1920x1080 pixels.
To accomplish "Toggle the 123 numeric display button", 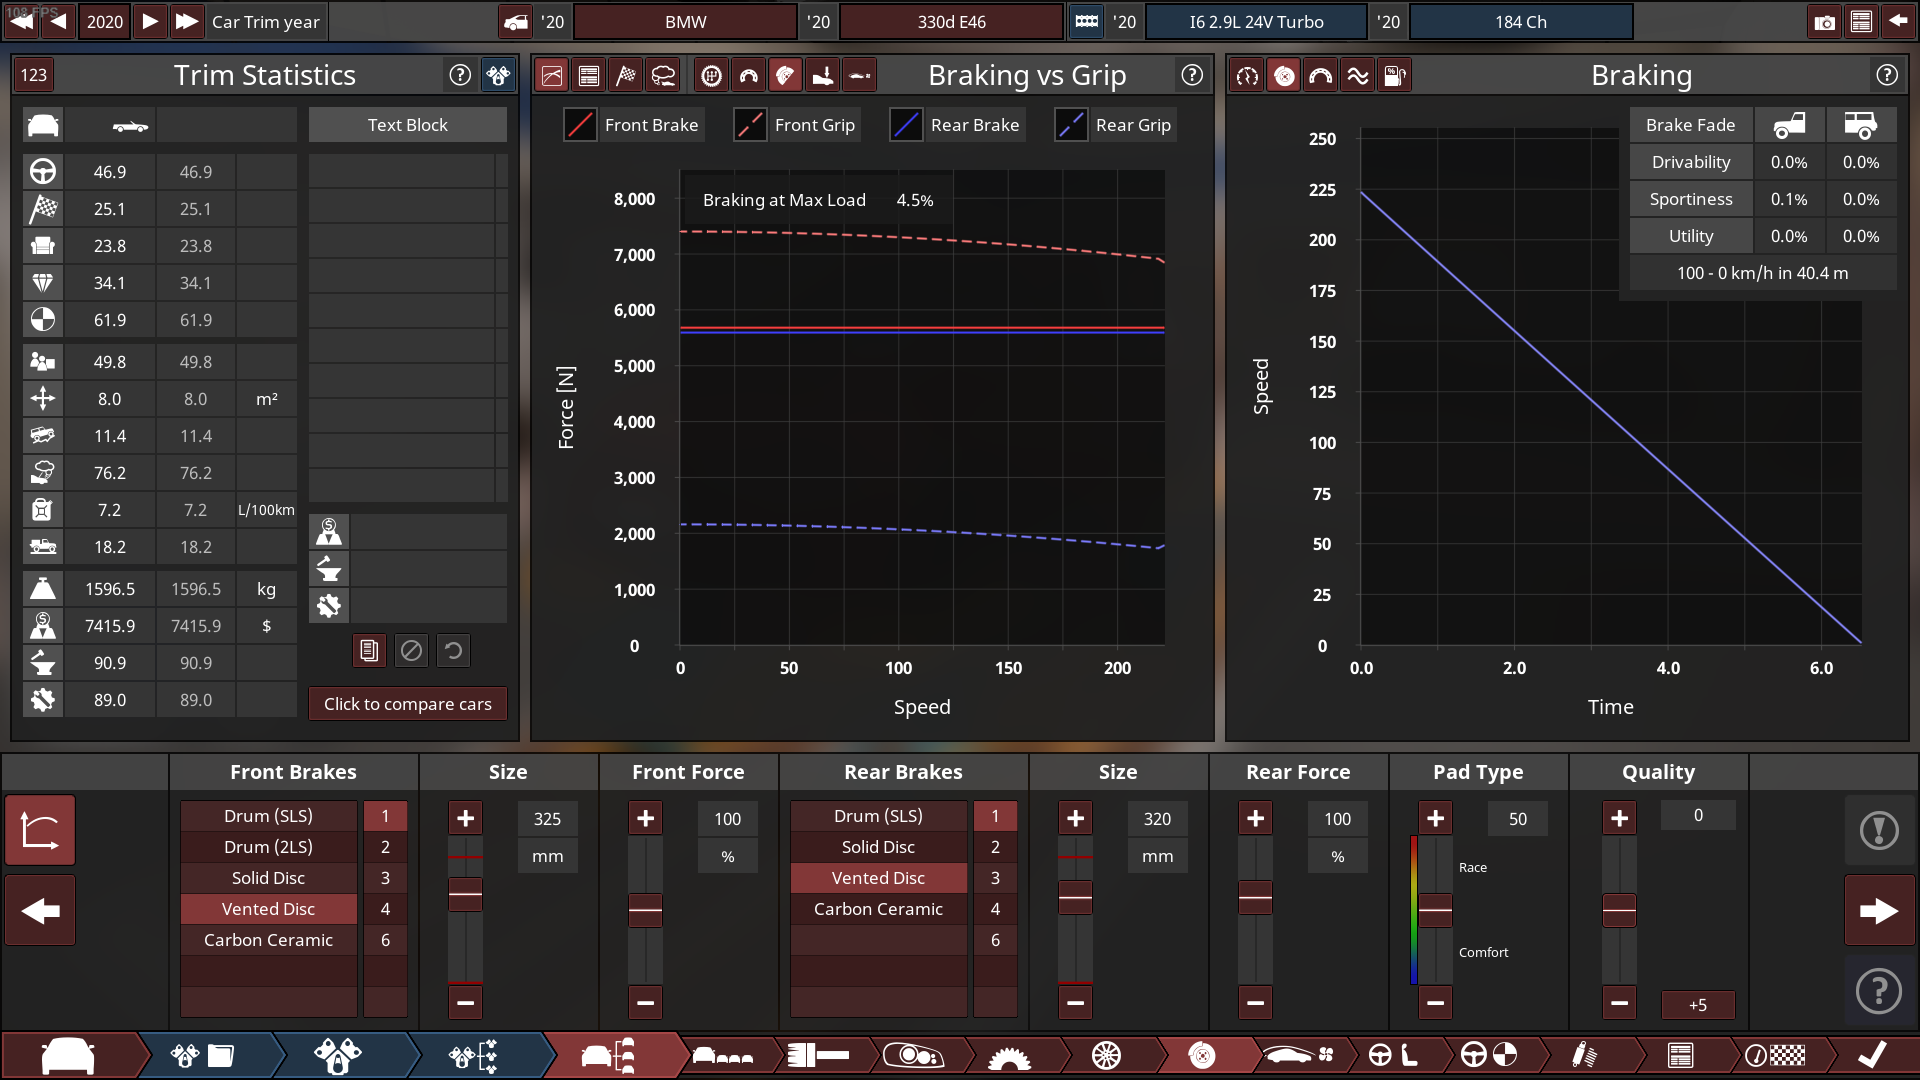I will pos(34,75).
